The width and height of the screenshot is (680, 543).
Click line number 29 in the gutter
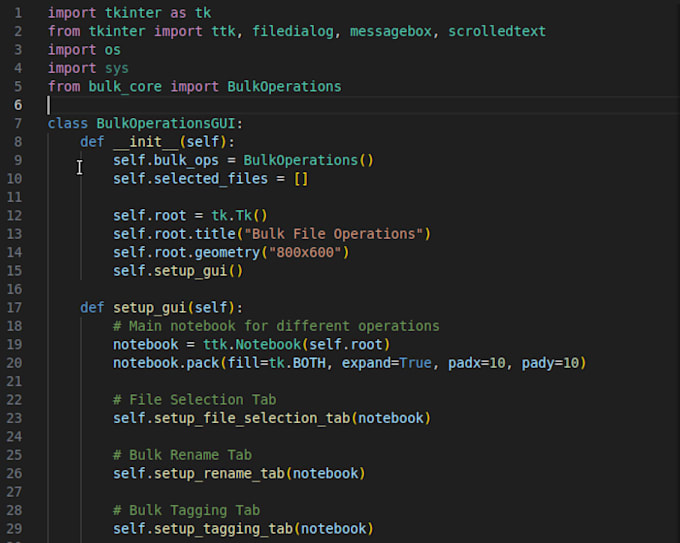click(x=14, y=529)
